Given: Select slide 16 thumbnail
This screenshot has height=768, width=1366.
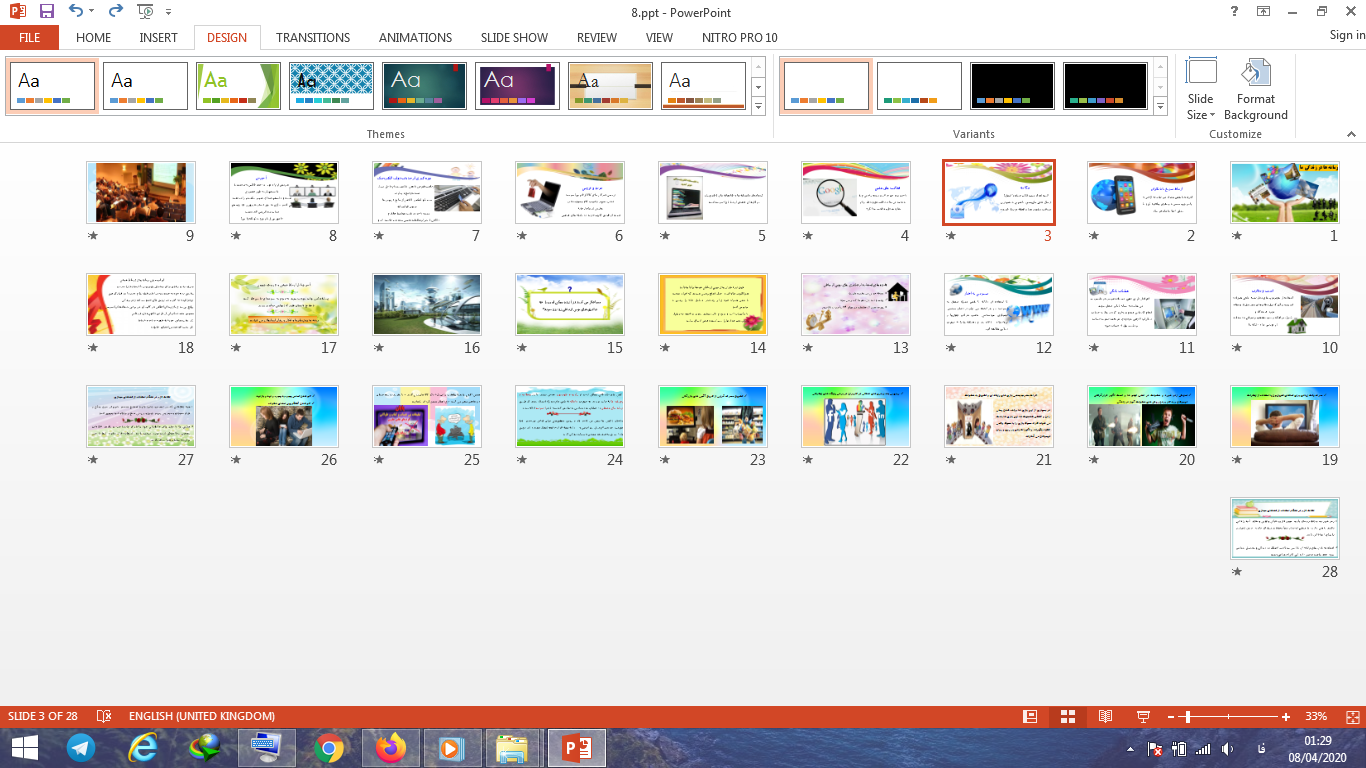Looking at the screenshot, I should tap(427, 305).
